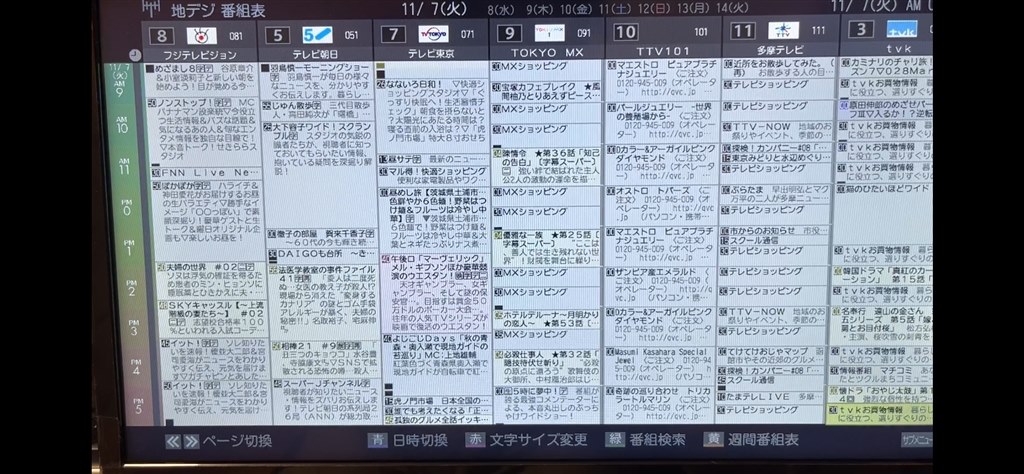Click the blue 青 key for 日時切換
Screen dimensions: 1024x474
coord(377,440)
